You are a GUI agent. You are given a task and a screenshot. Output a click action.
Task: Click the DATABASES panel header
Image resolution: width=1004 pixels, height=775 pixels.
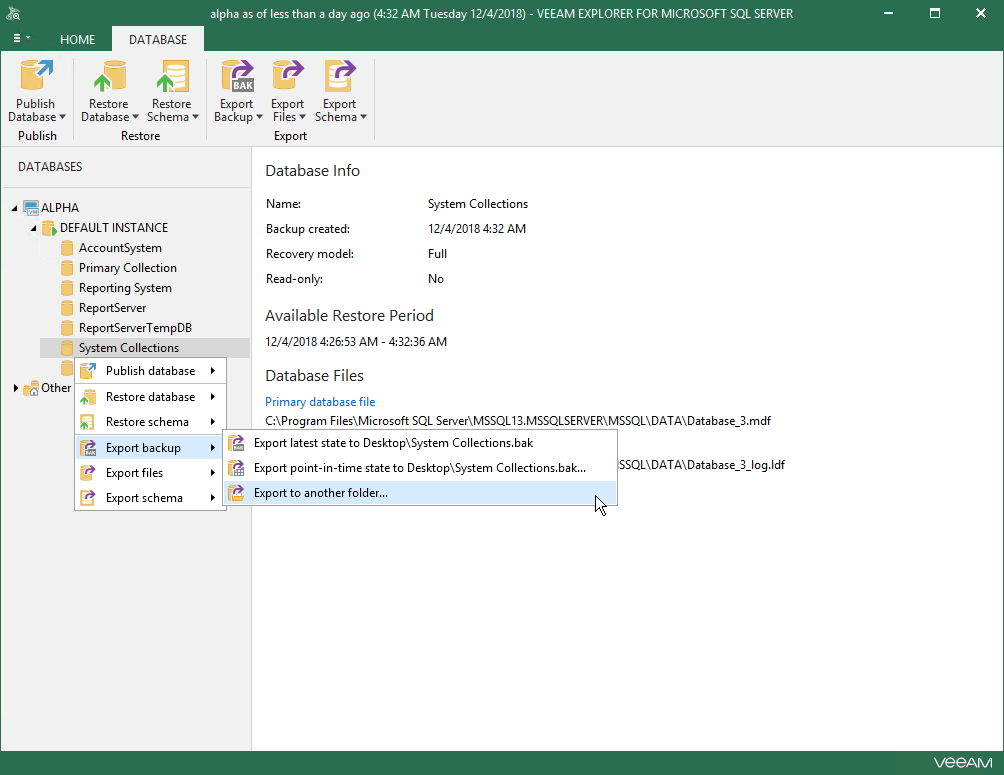[x=50, y=167]
